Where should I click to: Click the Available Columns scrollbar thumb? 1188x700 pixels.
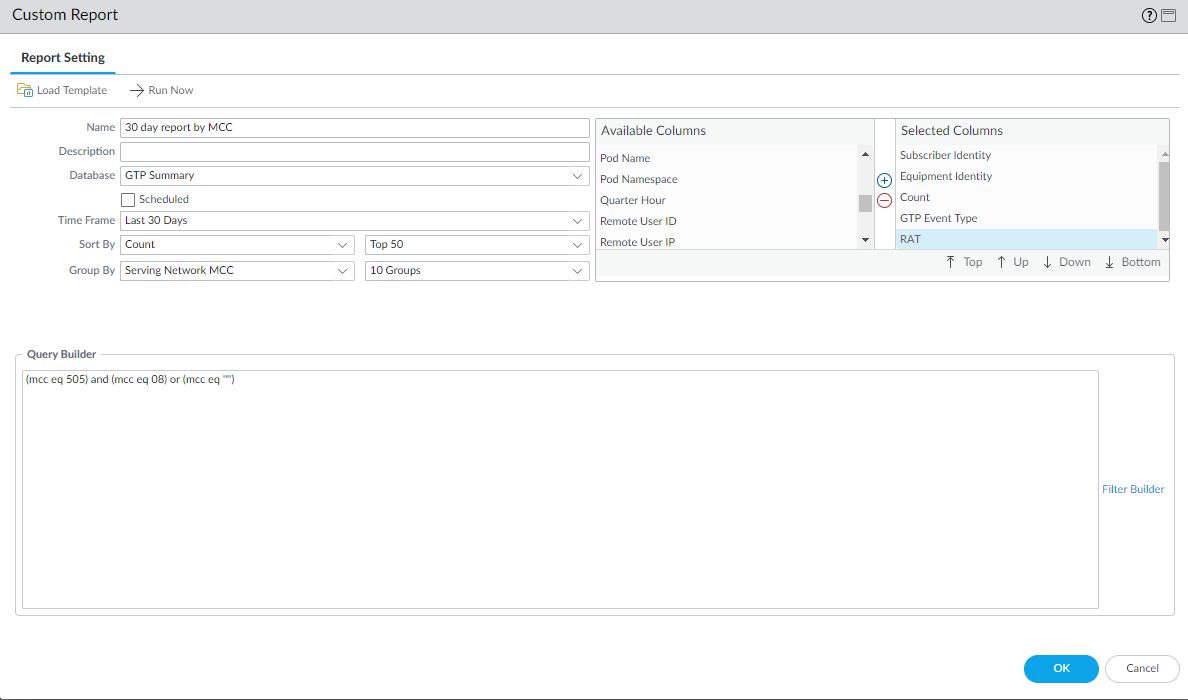[x=865, y=203]
